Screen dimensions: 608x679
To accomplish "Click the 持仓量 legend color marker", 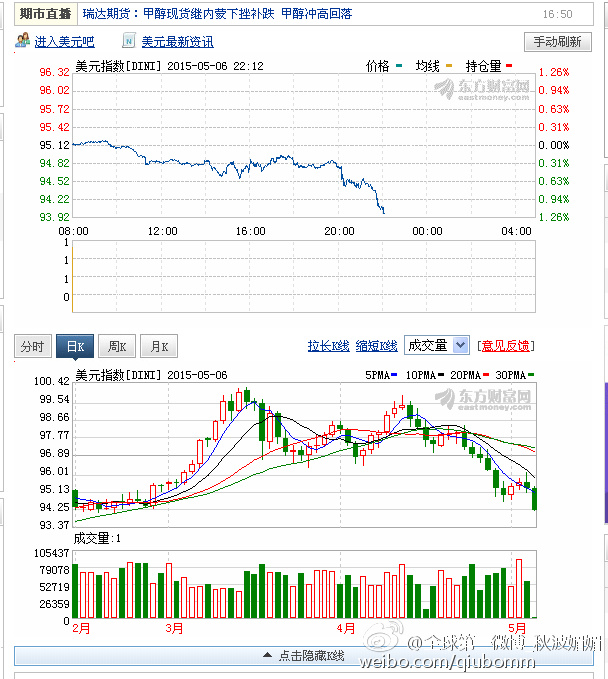I will [x=509, y=66].
